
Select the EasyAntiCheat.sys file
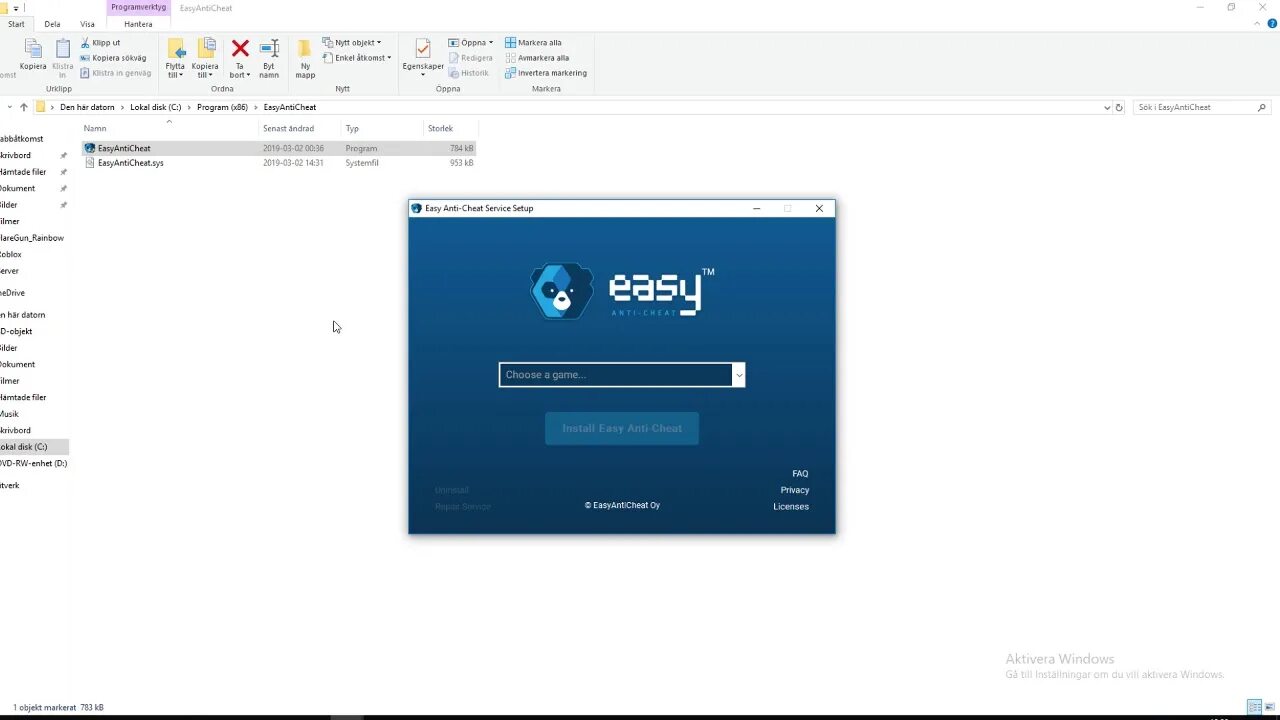279,163
